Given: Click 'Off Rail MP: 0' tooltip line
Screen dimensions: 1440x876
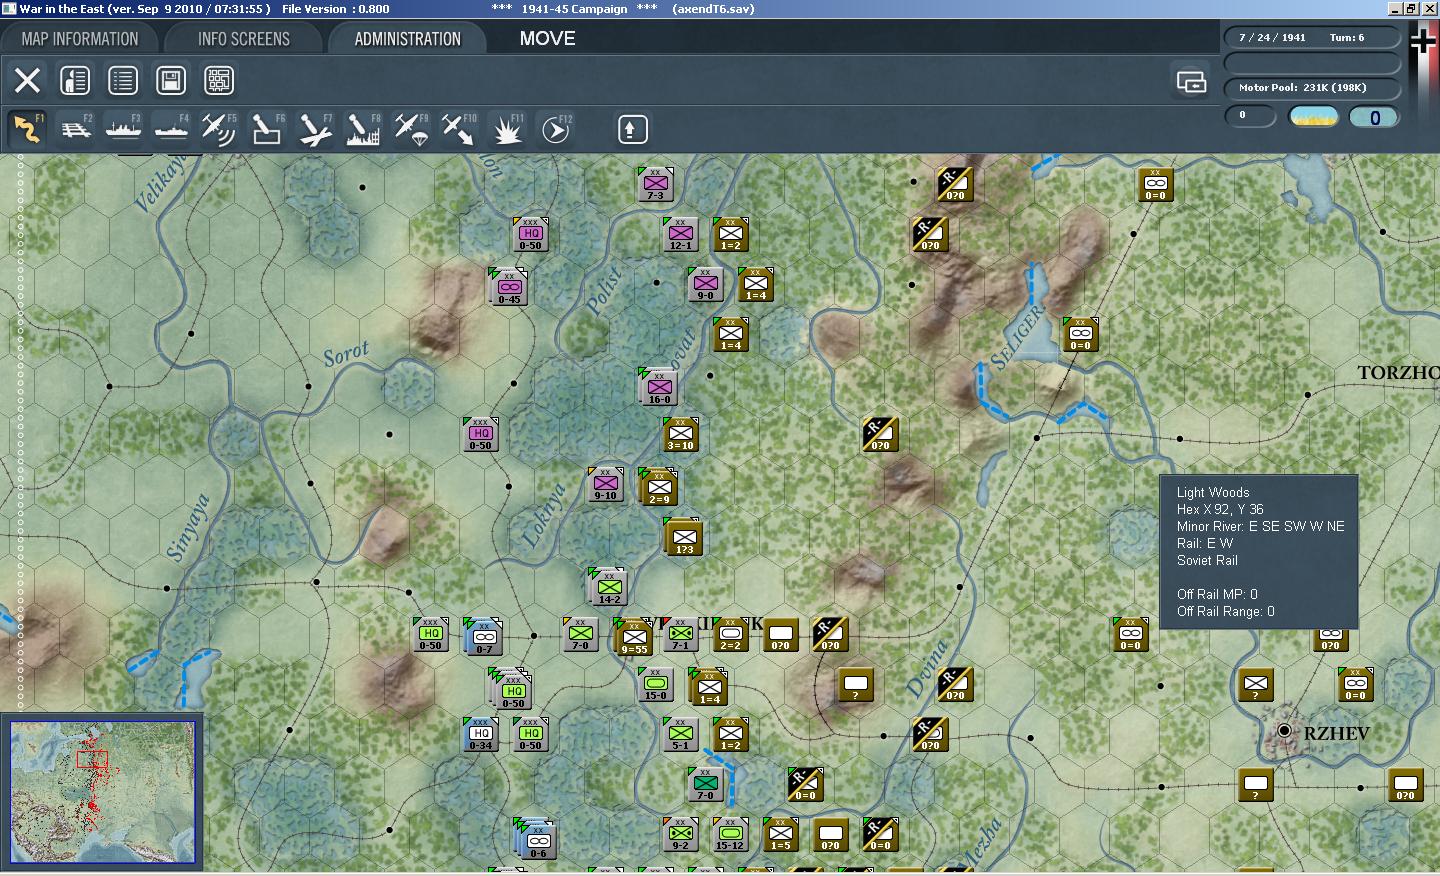Looking at the screenshot, I should point(1217,595).
